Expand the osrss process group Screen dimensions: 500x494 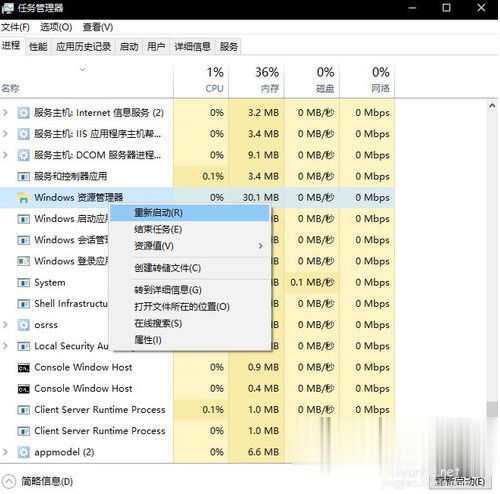[x=5, y=325]
